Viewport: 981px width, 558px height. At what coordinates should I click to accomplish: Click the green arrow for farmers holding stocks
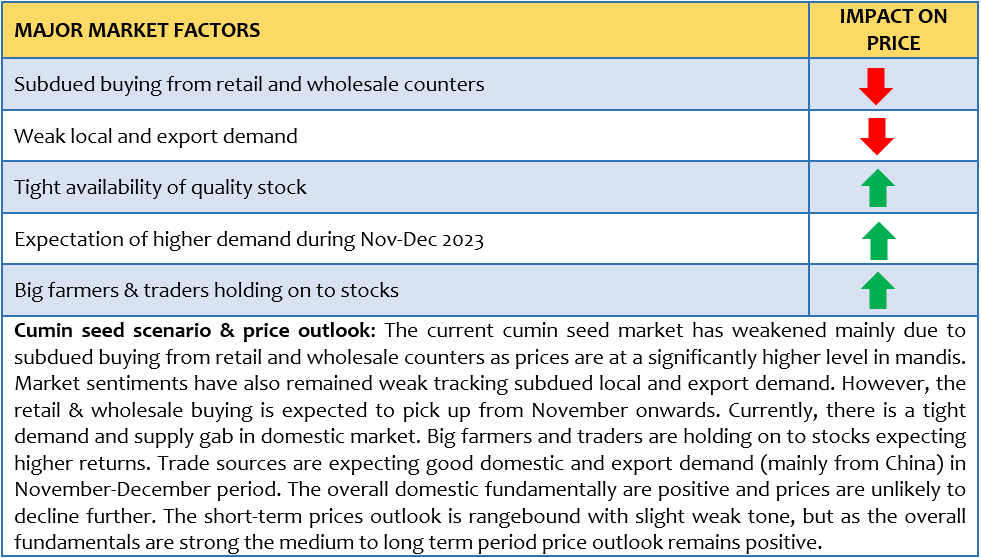(878, 290)
